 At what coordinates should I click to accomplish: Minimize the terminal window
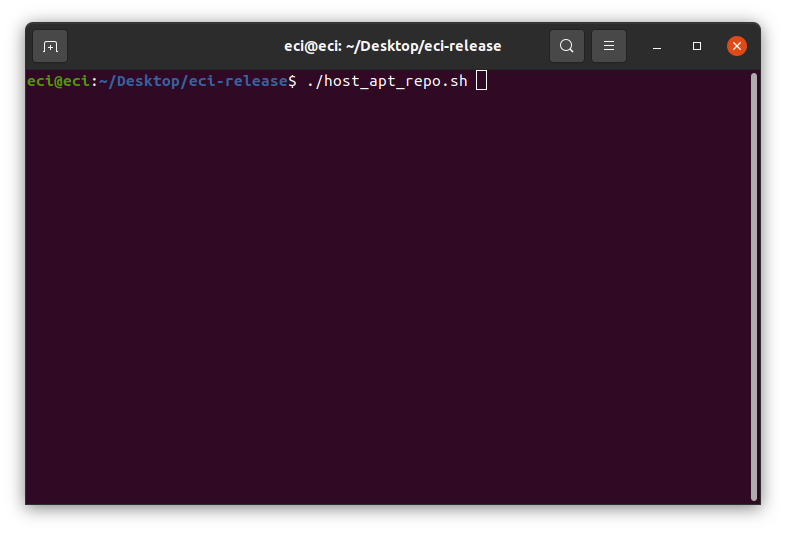pyautogui.click(x=657, y=46)
